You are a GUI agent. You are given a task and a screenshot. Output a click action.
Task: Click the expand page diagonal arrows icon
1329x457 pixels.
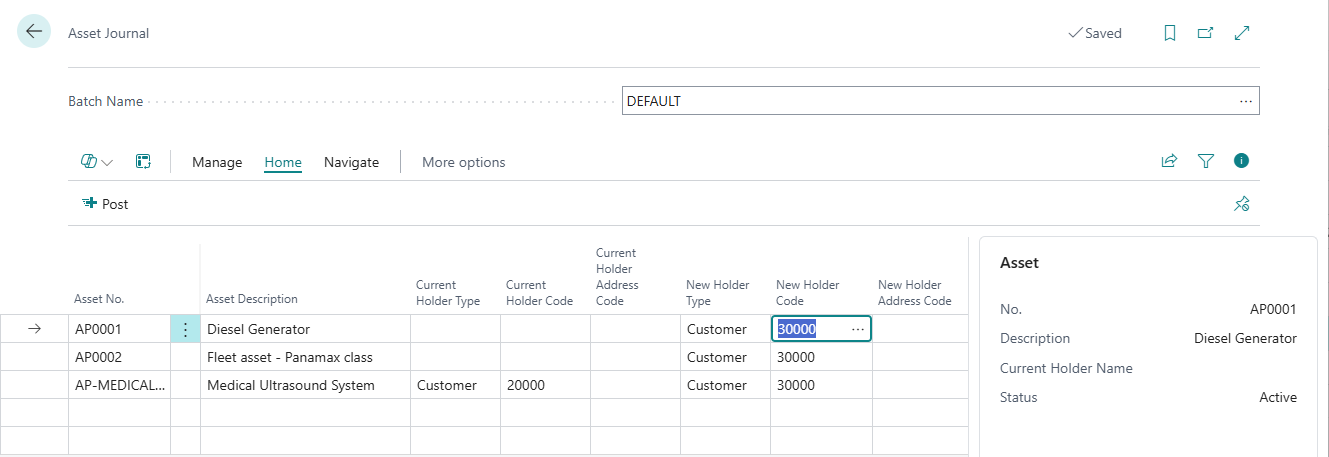point(1242,33)
